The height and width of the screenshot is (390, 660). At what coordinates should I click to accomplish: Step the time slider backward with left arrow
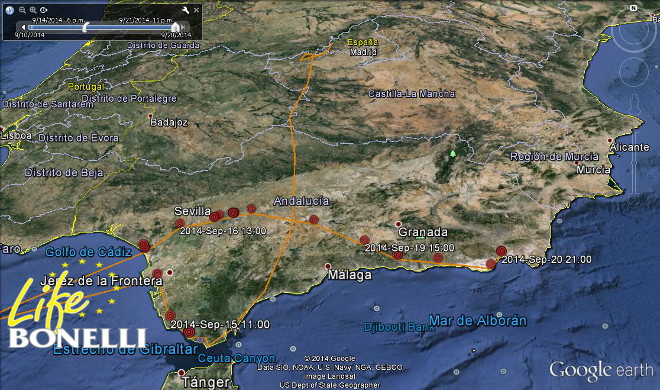(24, 27)
